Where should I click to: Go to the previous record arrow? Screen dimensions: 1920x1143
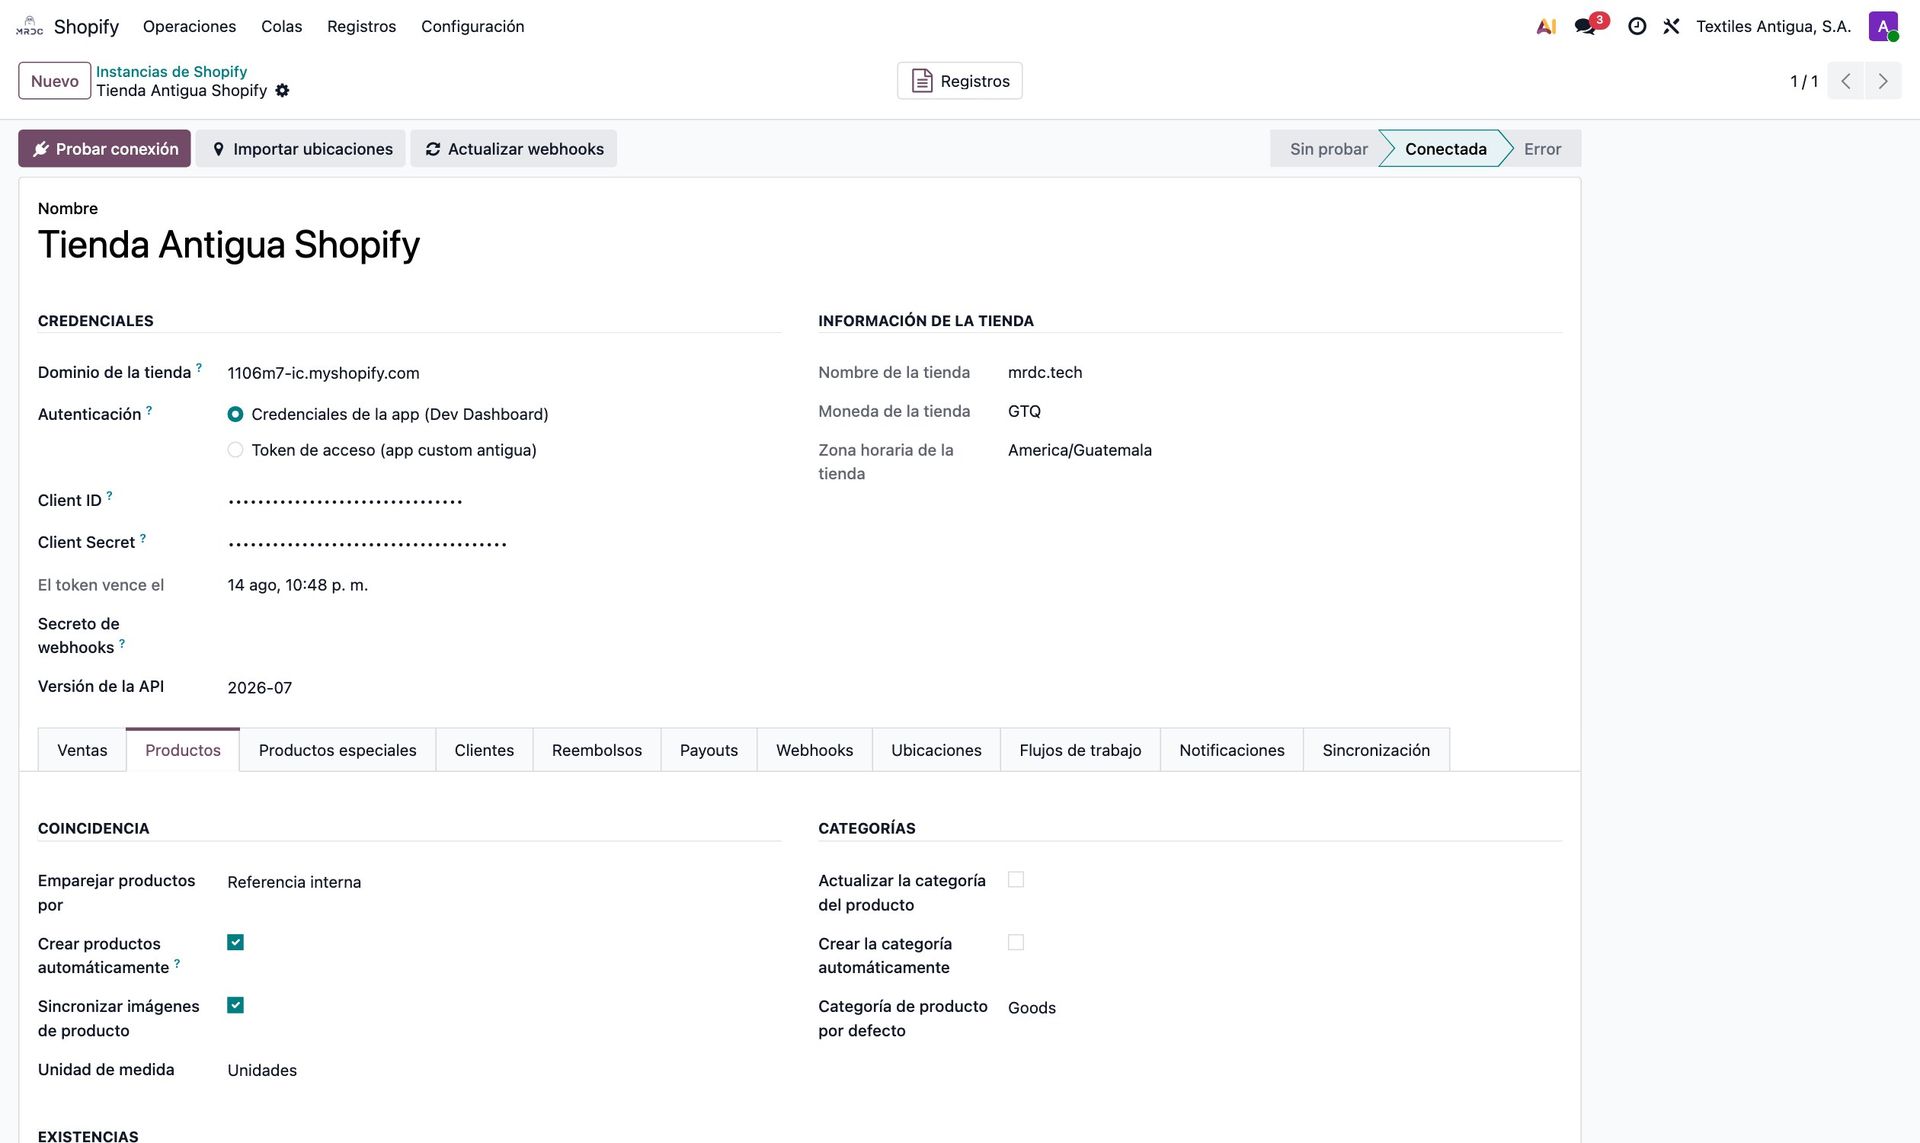[x=1846, y=81]
